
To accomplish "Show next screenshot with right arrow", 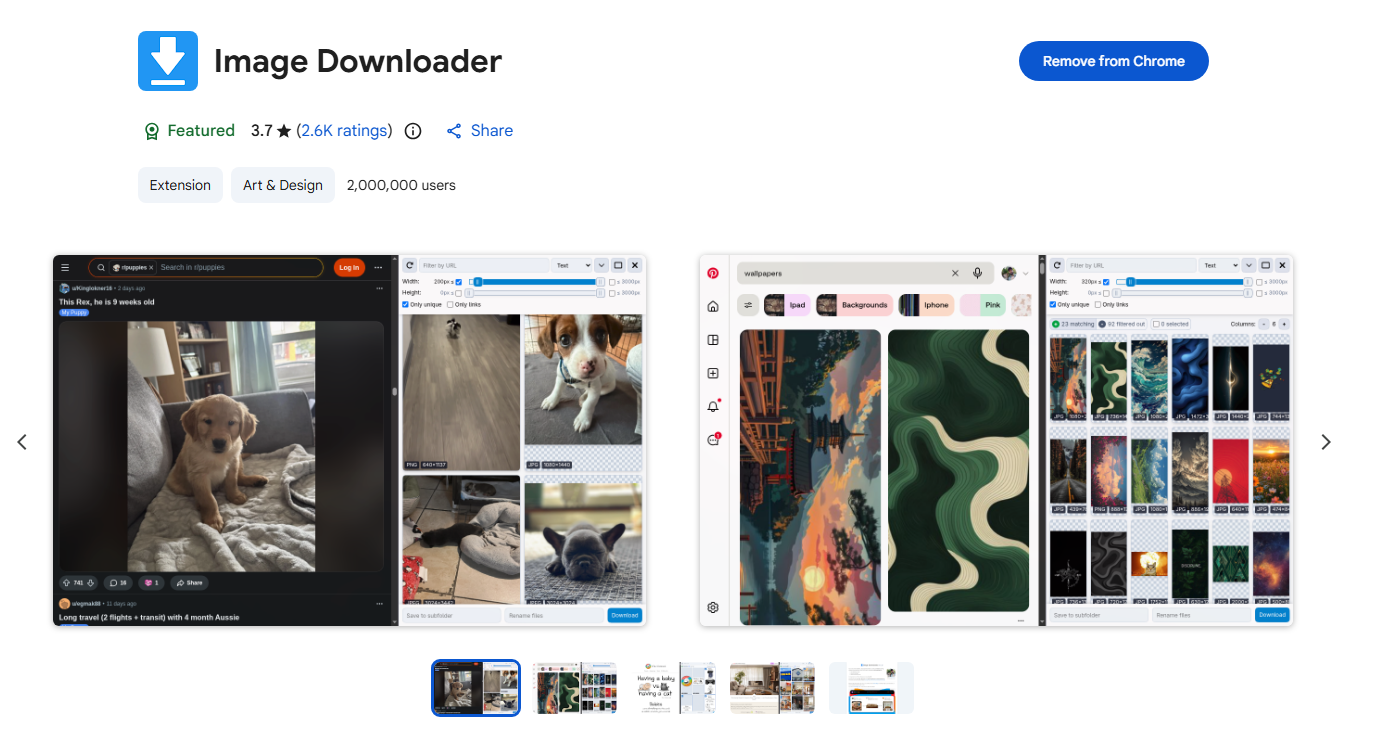I will (1326, 442).
